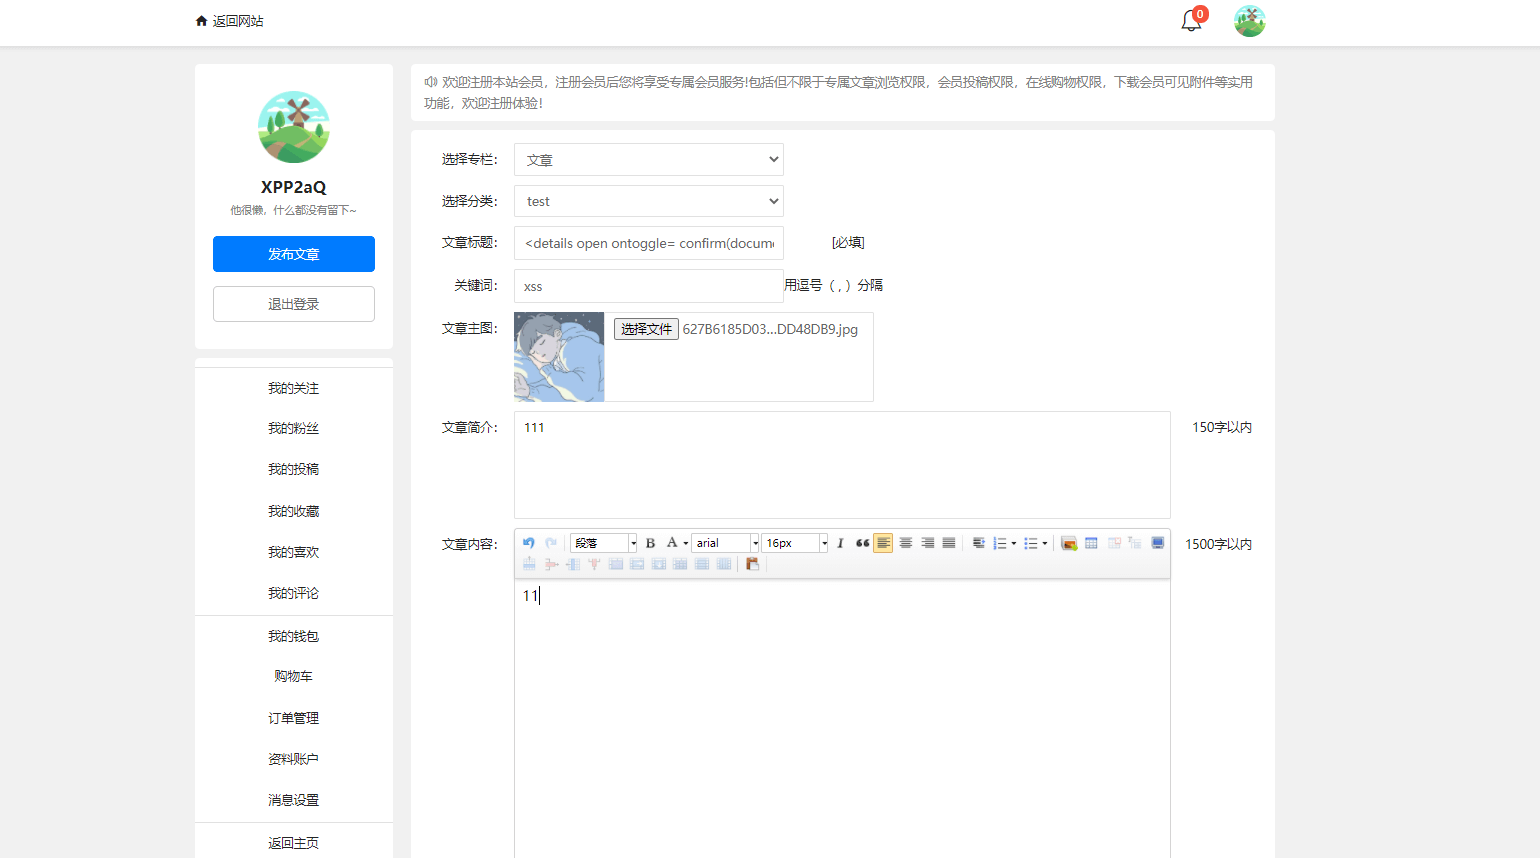Open the font color dropdown arrow
Screen dimensions: 1540x858
(686, 543)
